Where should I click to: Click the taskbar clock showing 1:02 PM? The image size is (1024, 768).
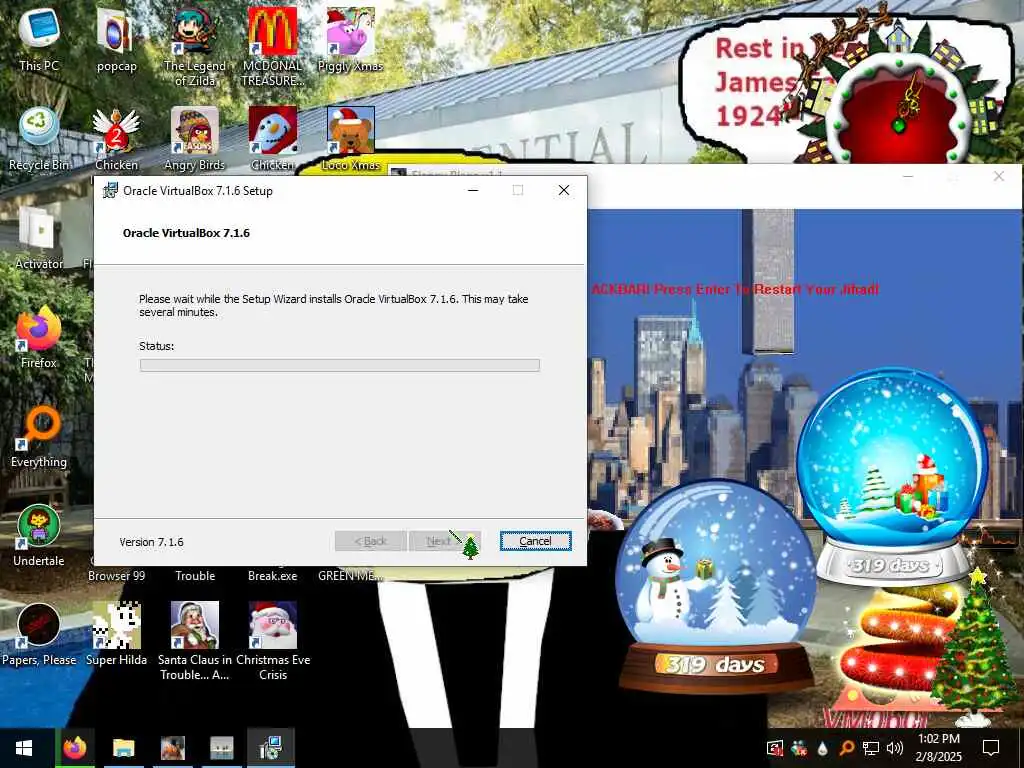938,748
